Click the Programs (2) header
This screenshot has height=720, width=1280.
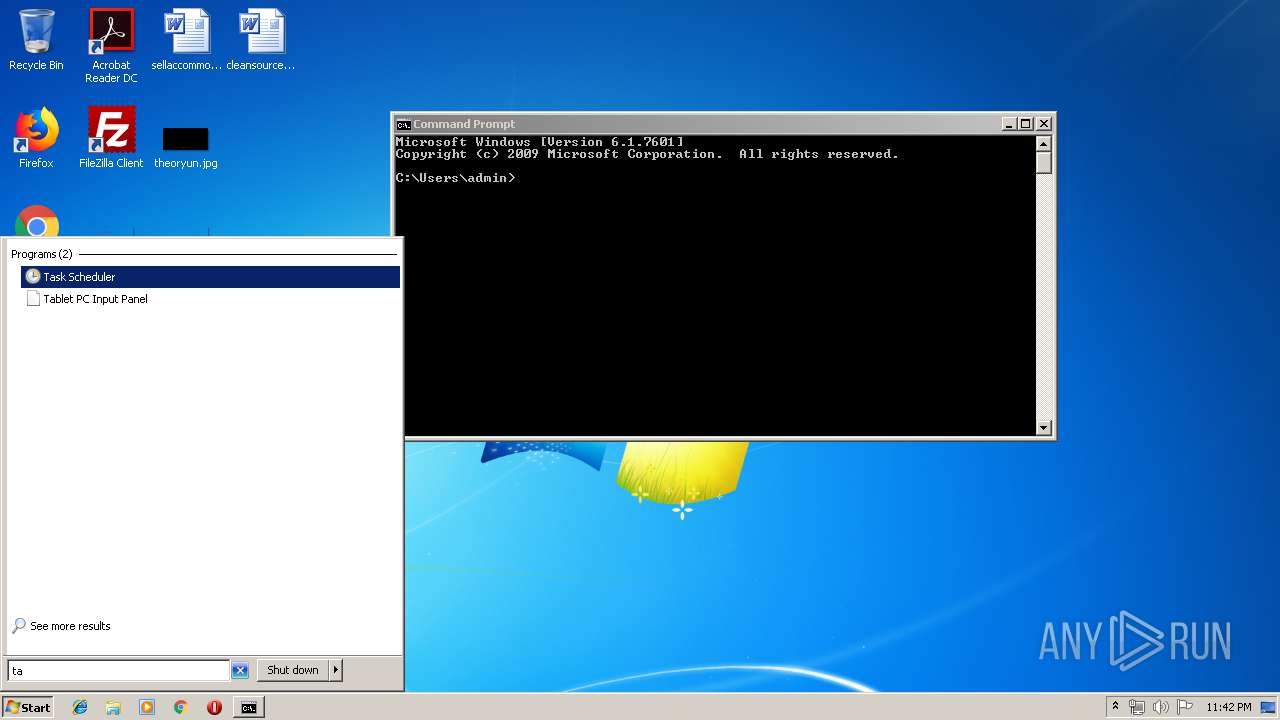[42, 254]
